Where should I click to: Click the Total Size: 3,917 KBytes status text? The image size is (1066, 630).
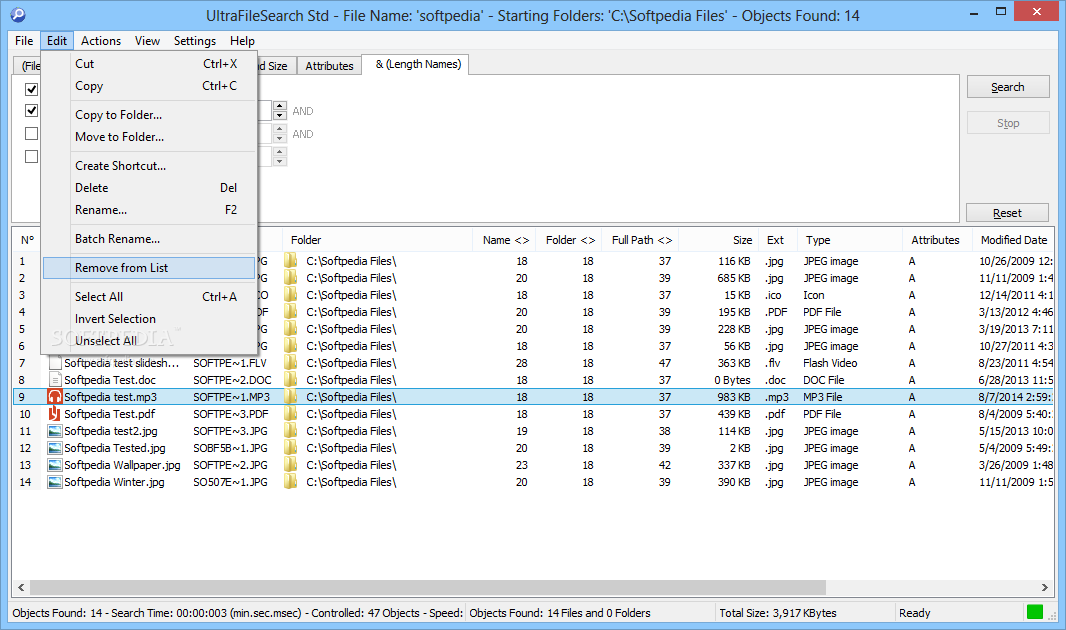[778, 613]
